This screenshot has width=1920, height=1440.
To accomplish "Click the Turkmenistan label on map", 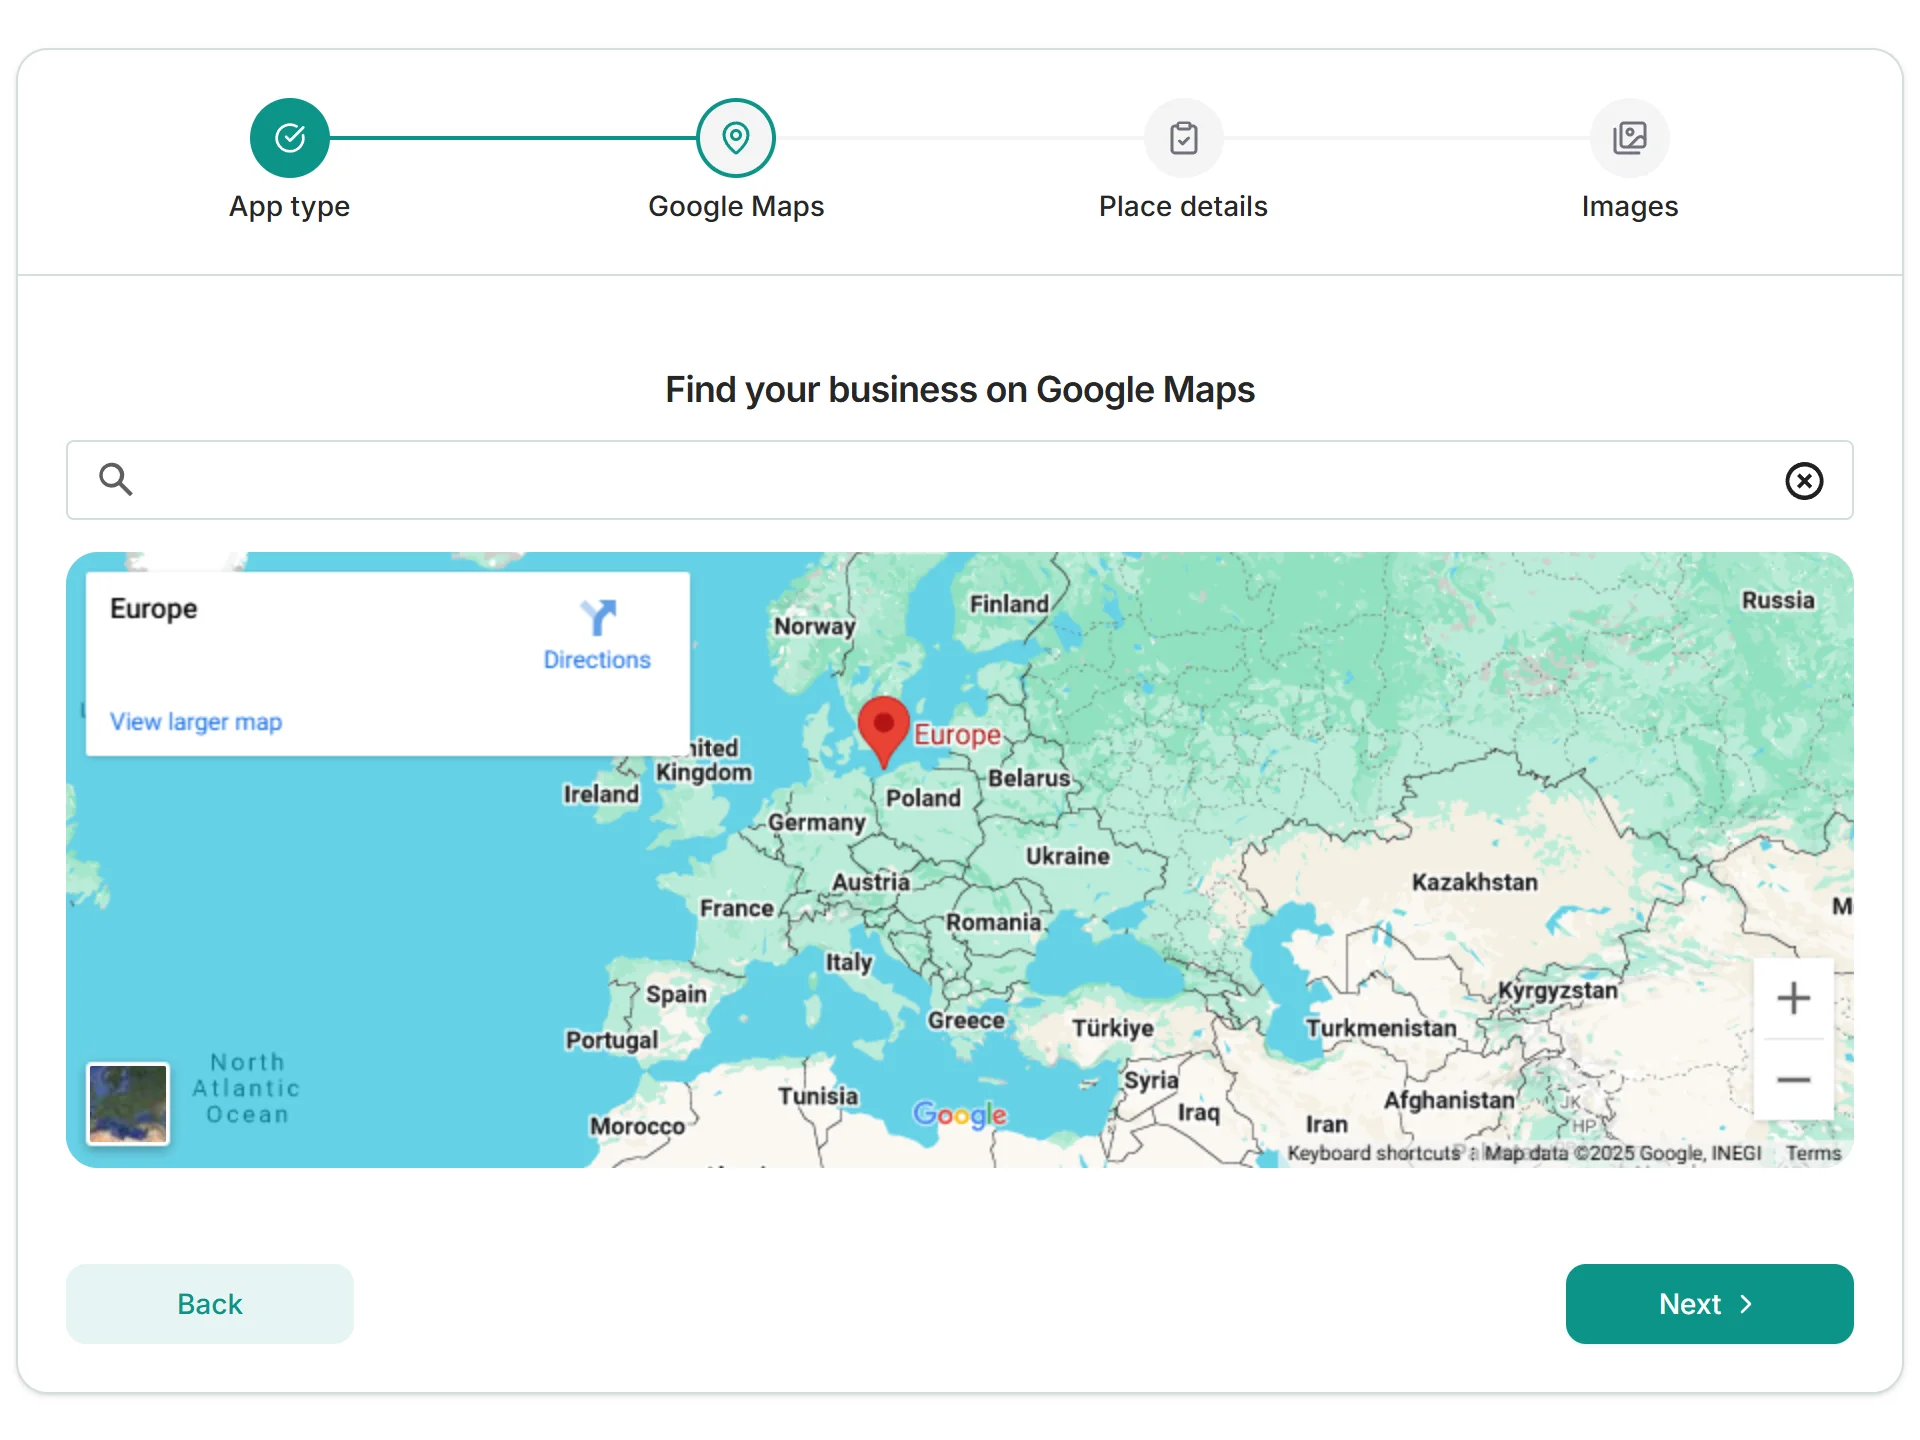I will pos(1381,1028).
